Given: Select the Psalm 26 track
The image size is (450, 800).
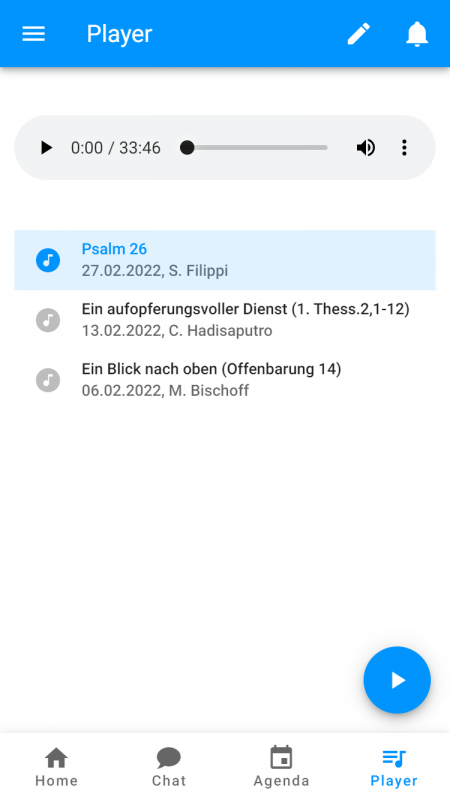Looking at the screenshot, I should pyautogui.click(x=225, y=260).
